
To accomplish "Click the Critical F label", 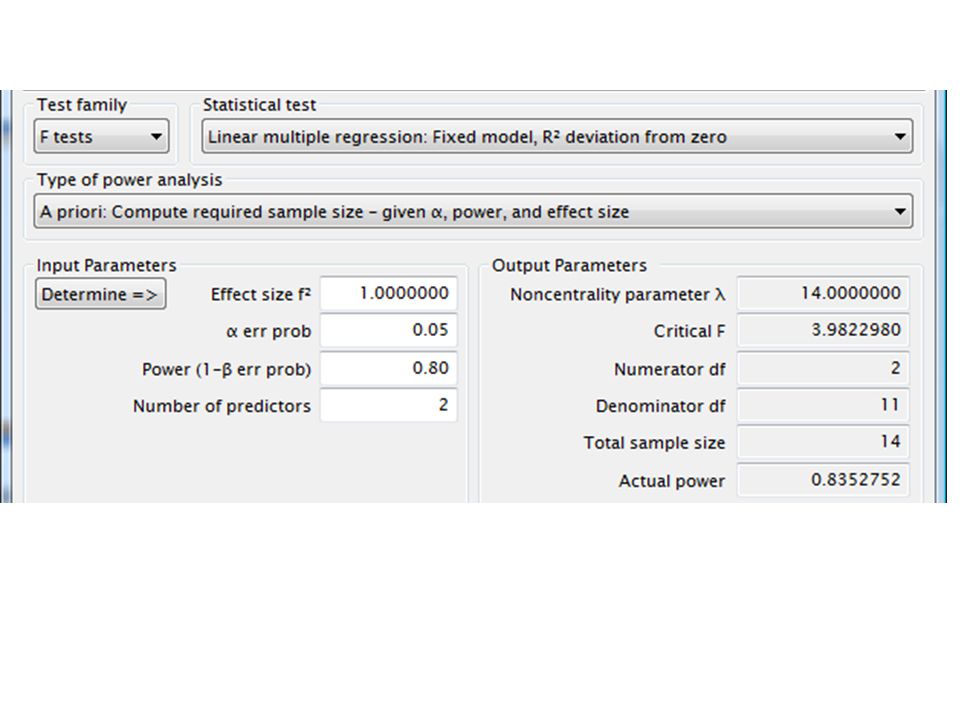I will click(x=689, y=331).
